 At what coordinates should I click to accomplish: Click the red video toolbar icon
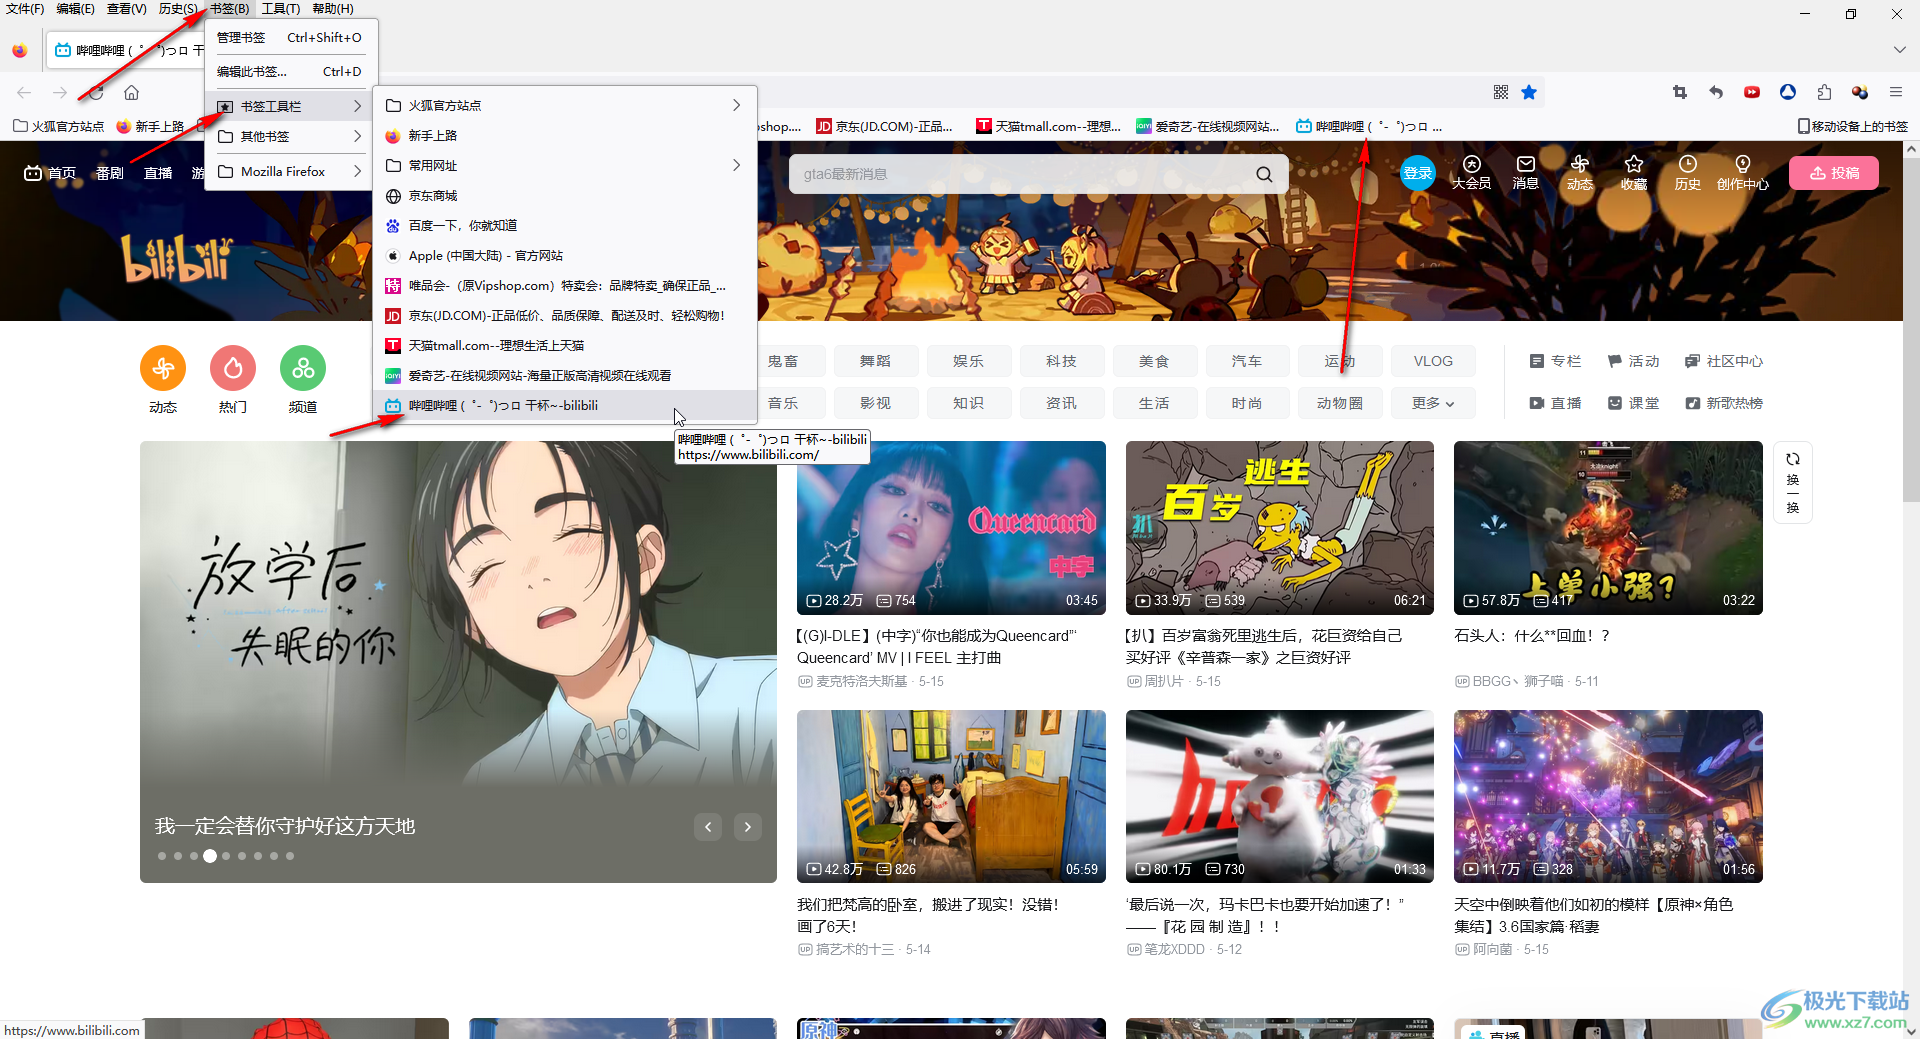coord(1752,92)
